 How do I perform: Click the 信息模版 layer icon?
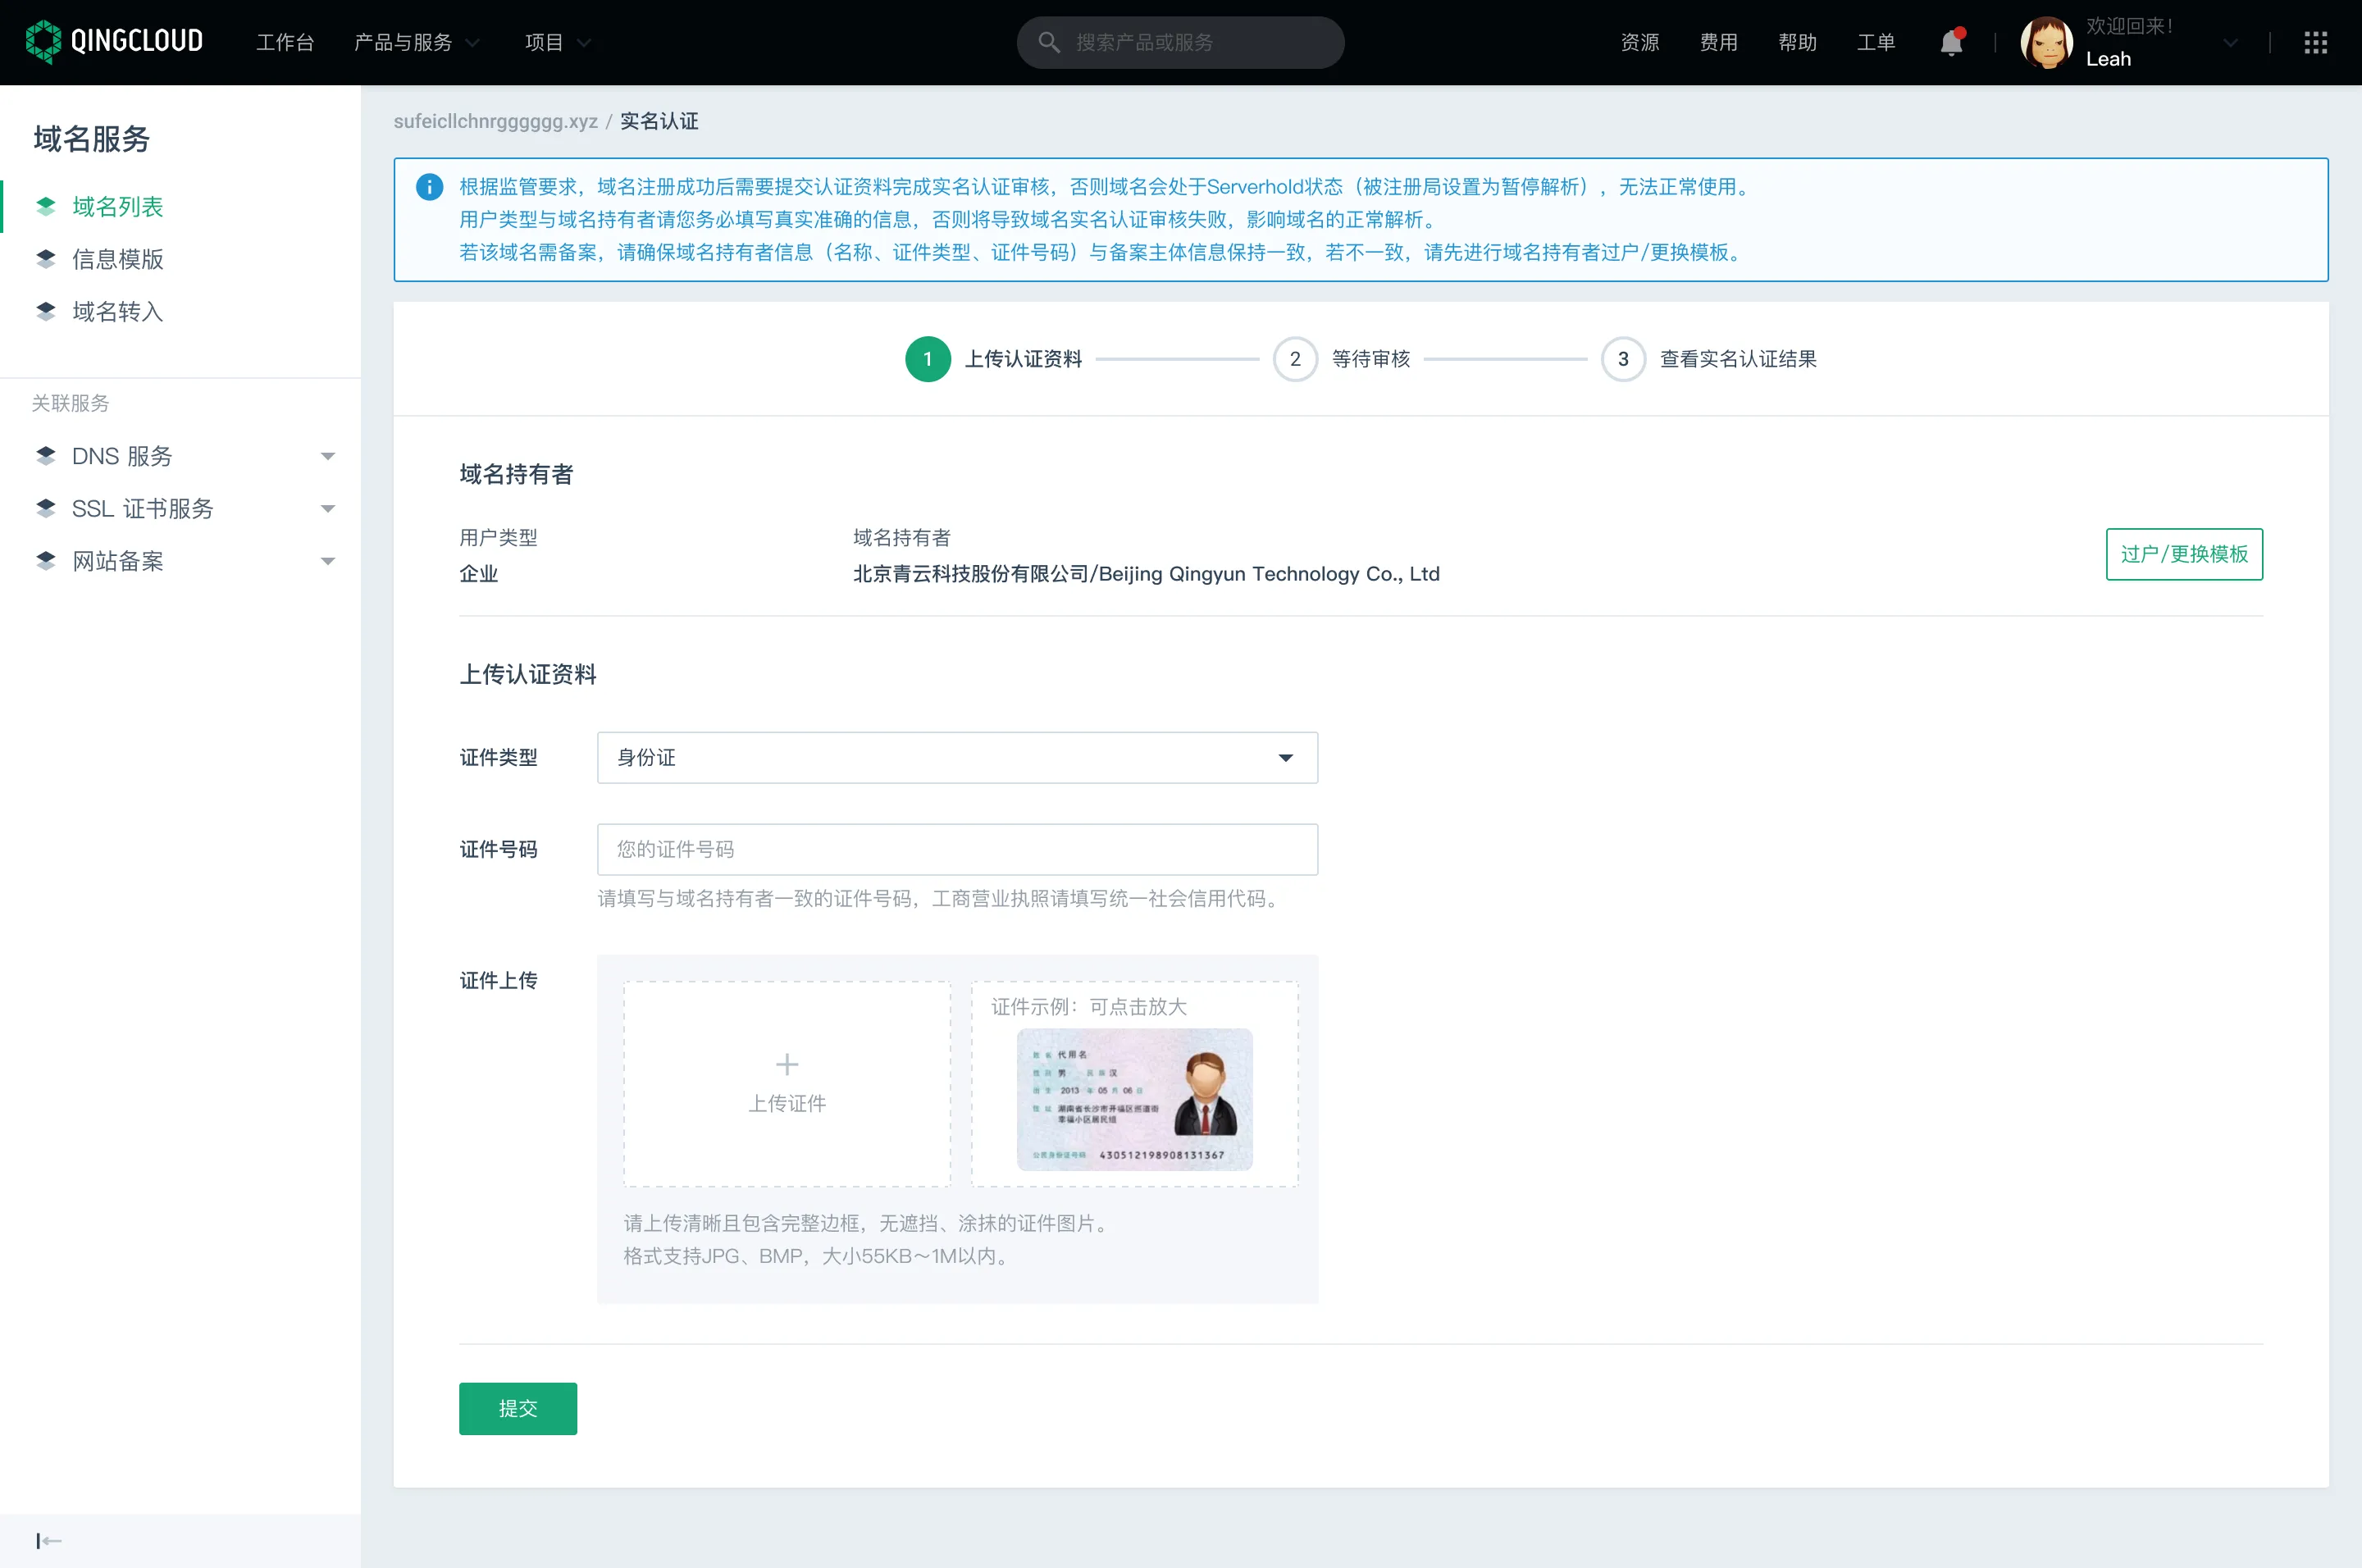tap(46, 259)
